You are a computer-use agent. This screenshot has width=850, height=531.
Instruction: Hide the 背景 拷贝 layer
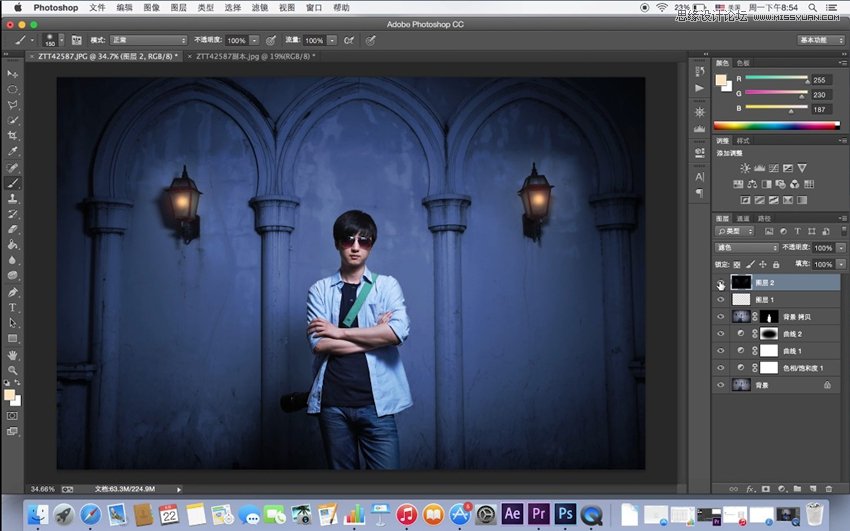720,317
